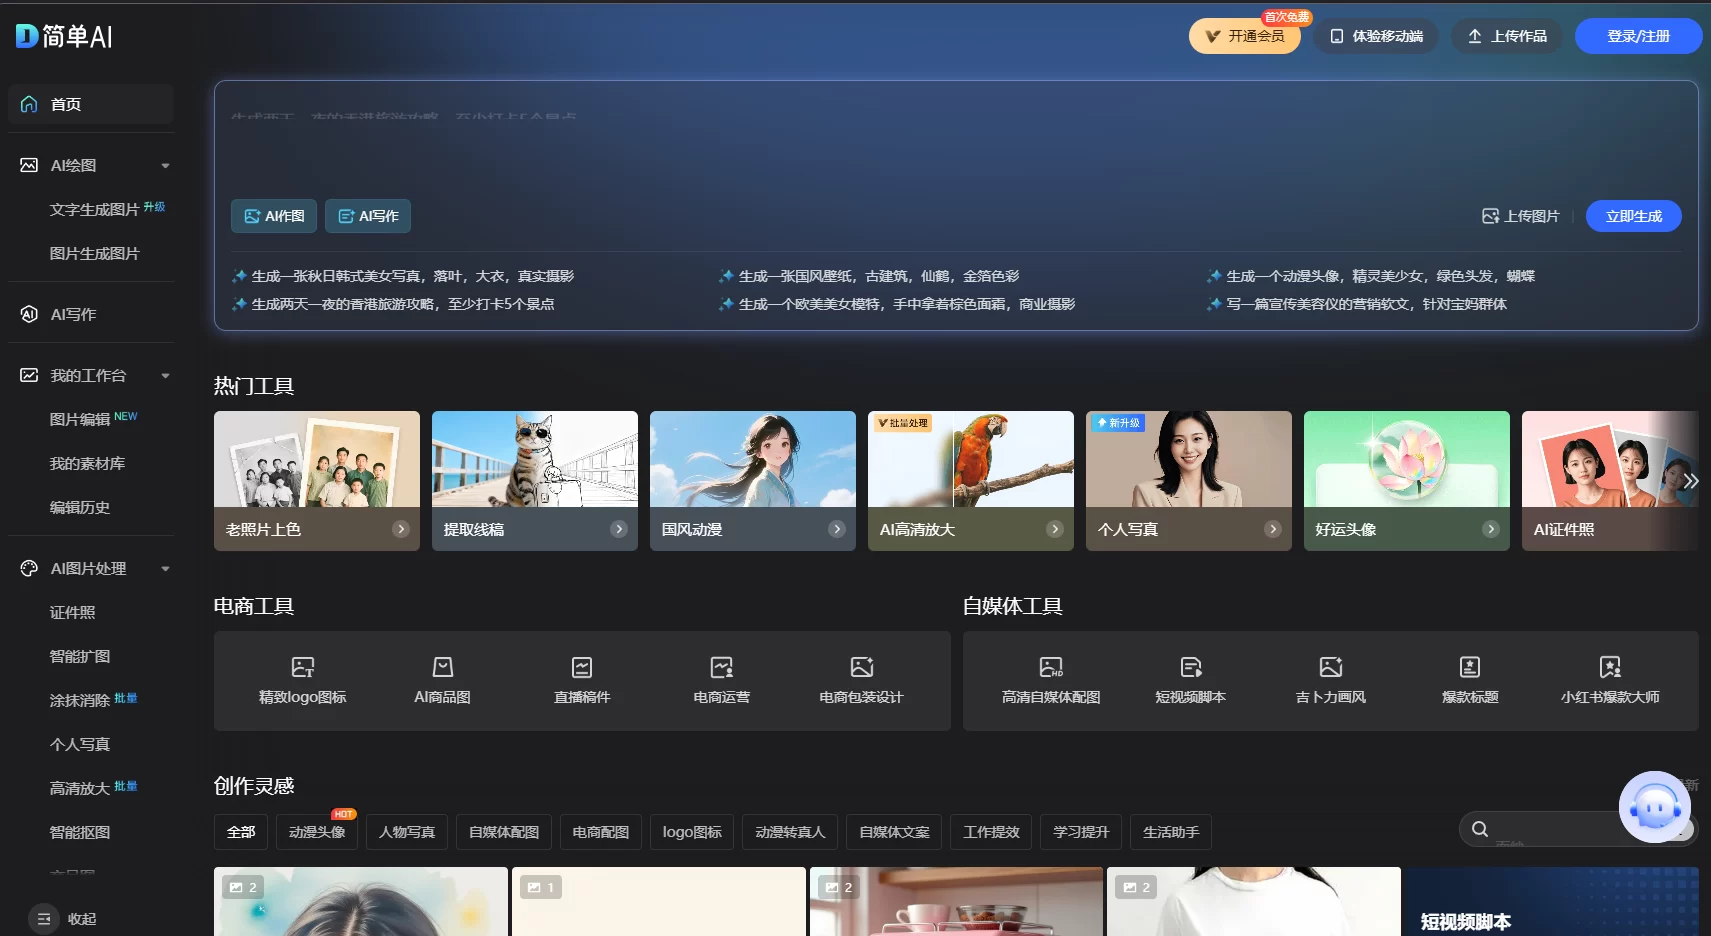The height and width of the screenshot is (936, 1711).
Task: Select the 动漫头像 inspiration tab
Action: tap(317, 832)
